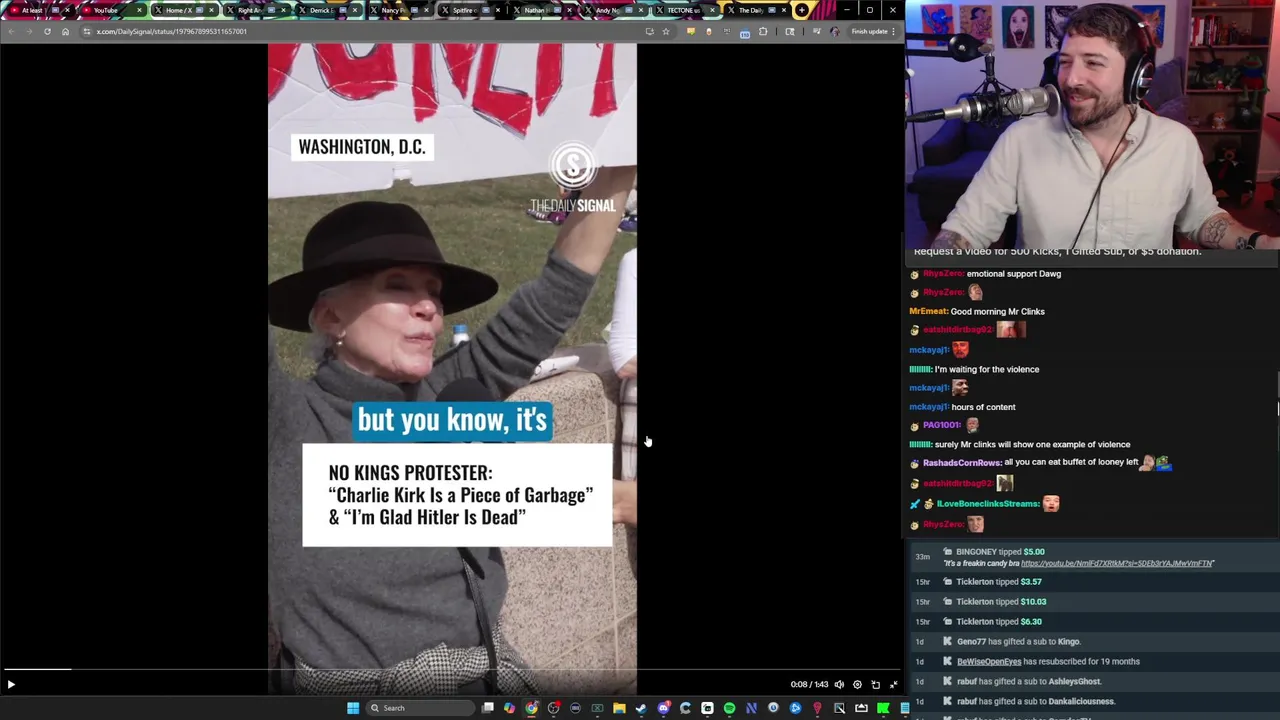Click the ILoveBoneclinksStreams username in chat
The width and height of the screenshot is (1280, 720).
[x=987, y=504]
